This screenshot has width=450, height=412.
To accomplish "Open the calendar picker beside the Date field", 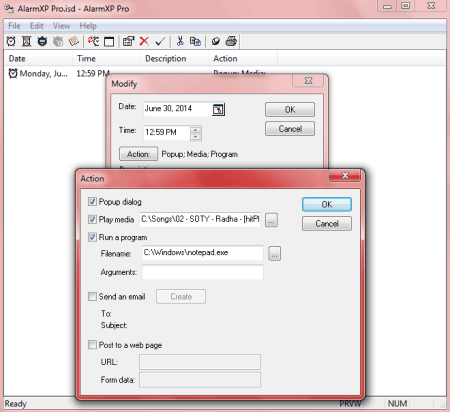I will tap(218, 109).
